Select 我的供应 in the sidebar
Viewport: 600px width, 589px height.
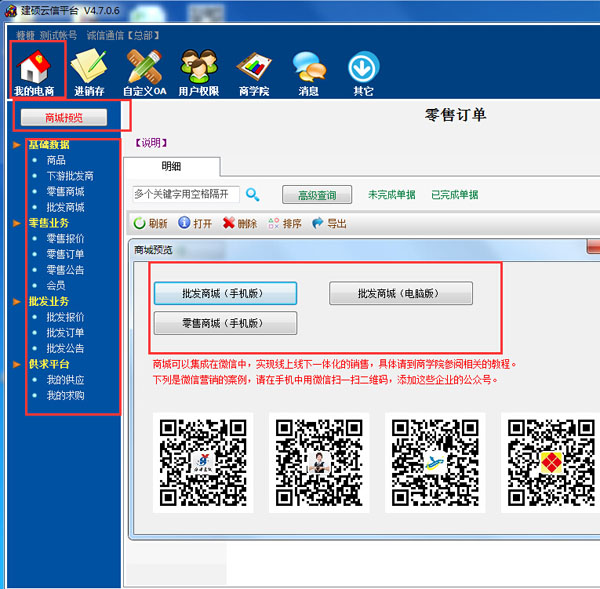[65, 380]
